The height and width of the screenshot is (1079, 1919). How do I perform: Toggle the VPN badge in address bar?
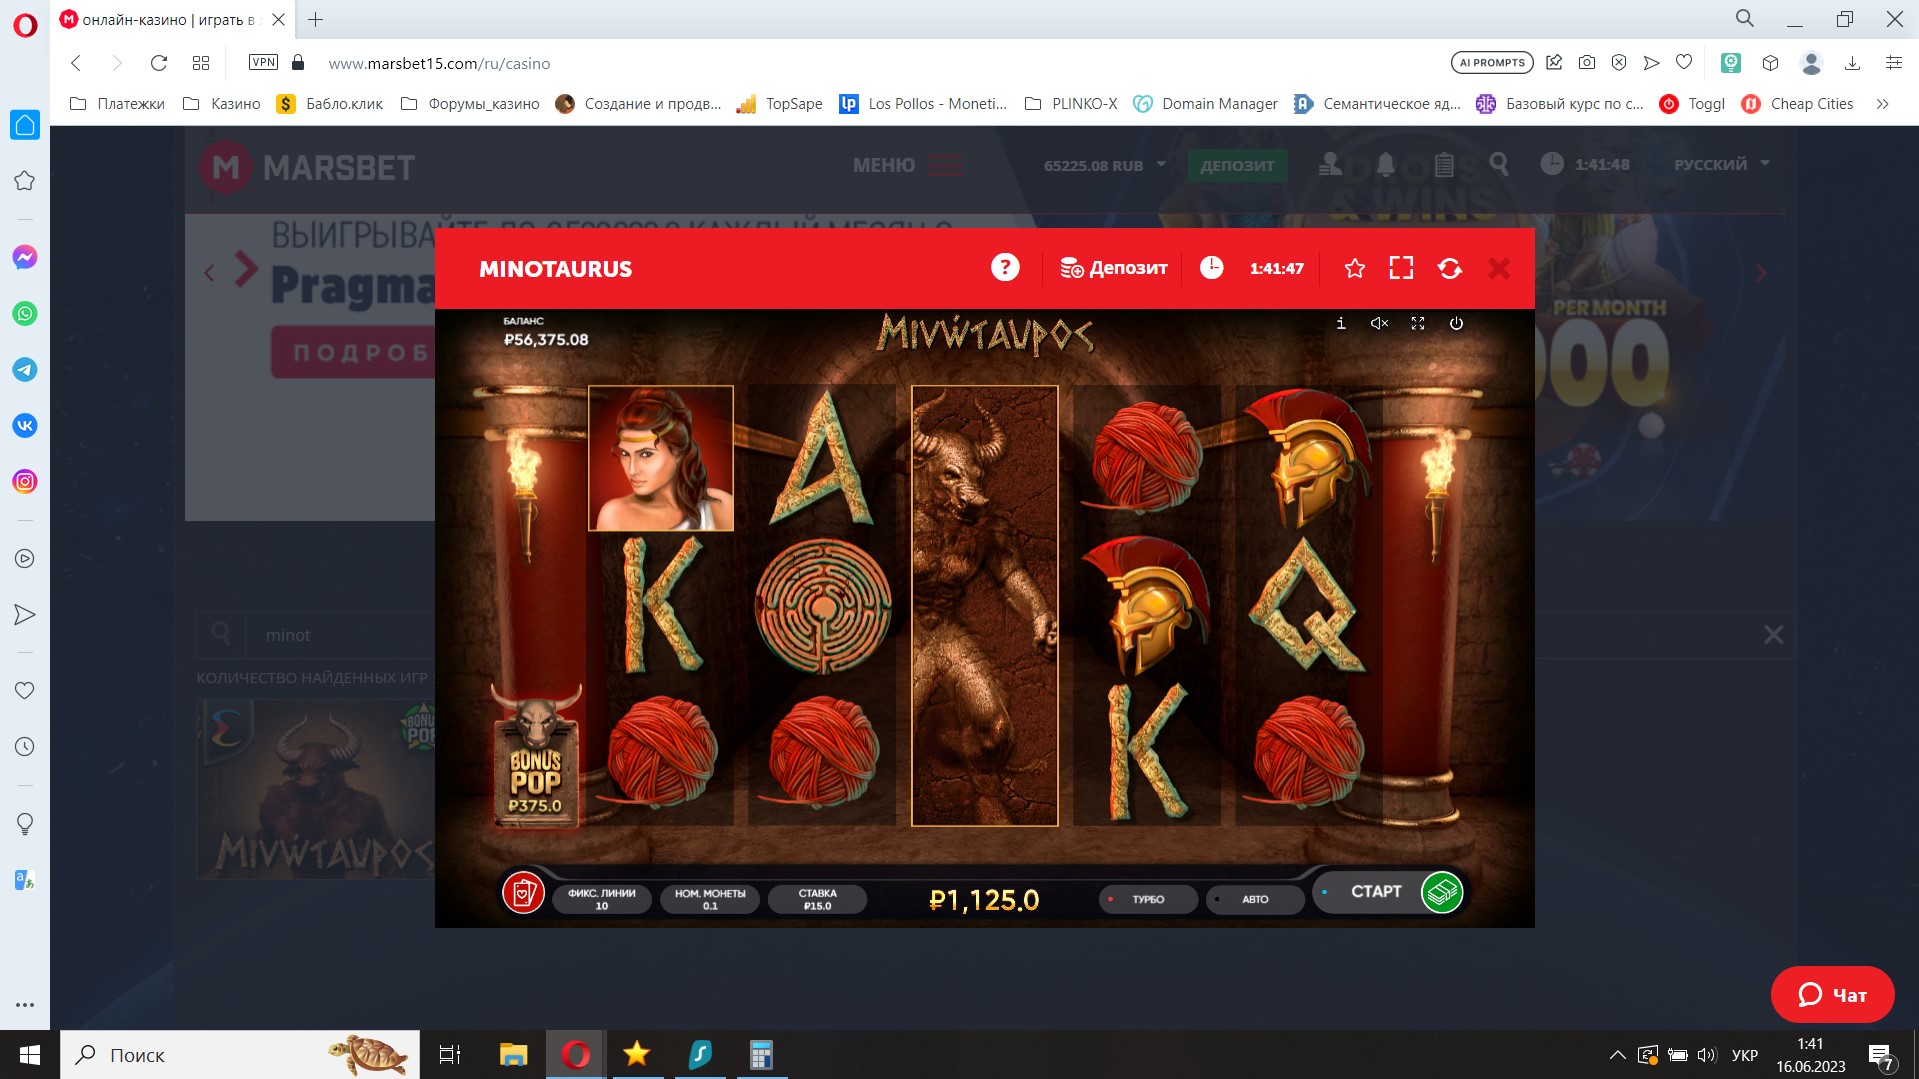tap(263, 62)
